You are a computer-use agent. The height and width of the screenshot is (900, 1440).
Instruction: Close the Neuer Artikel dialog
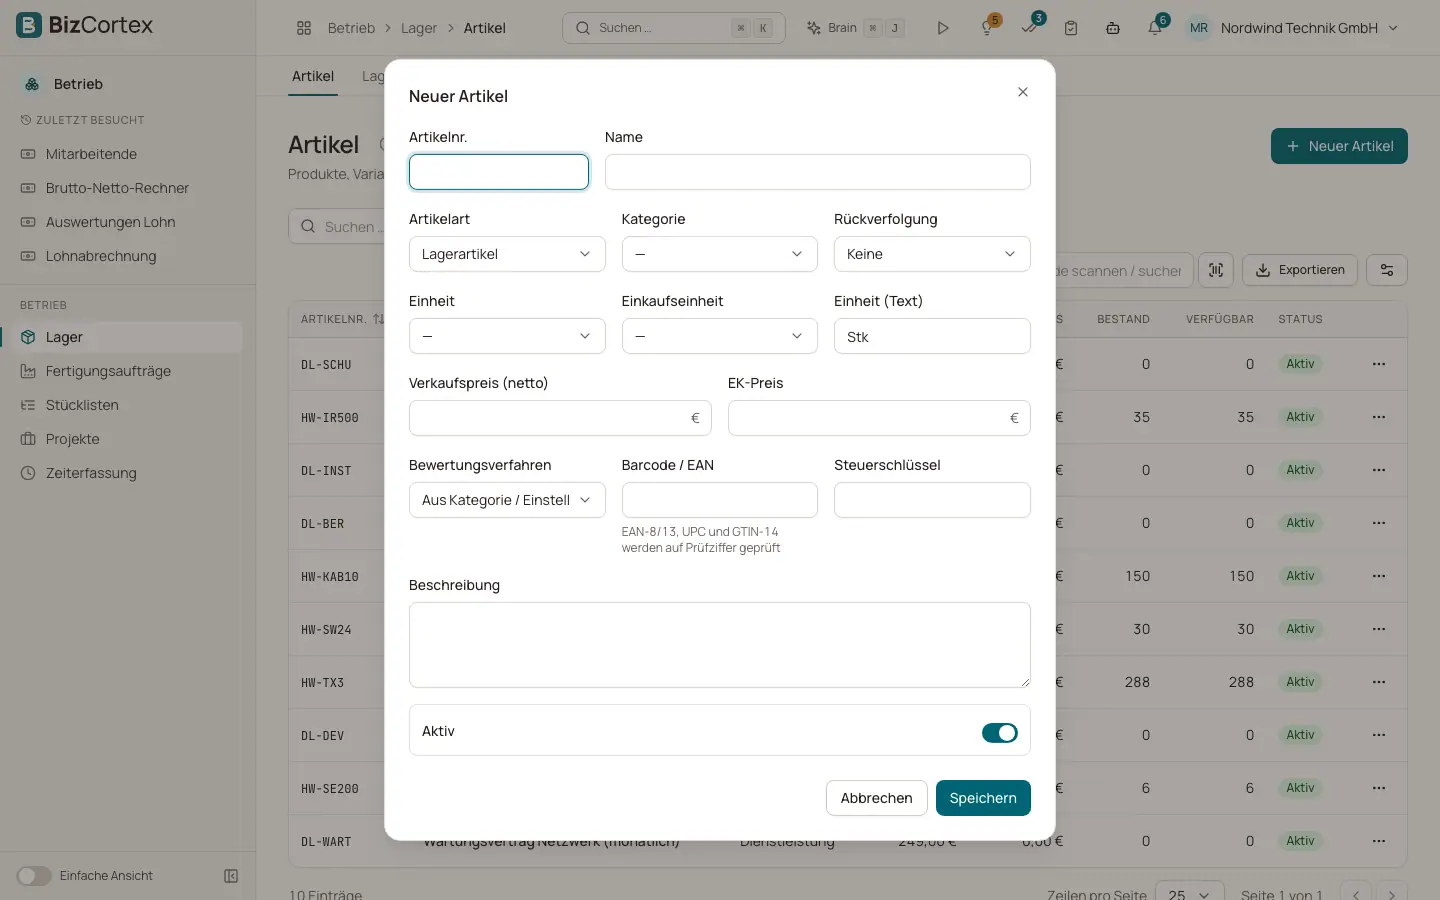click(x=1023, y=92)
